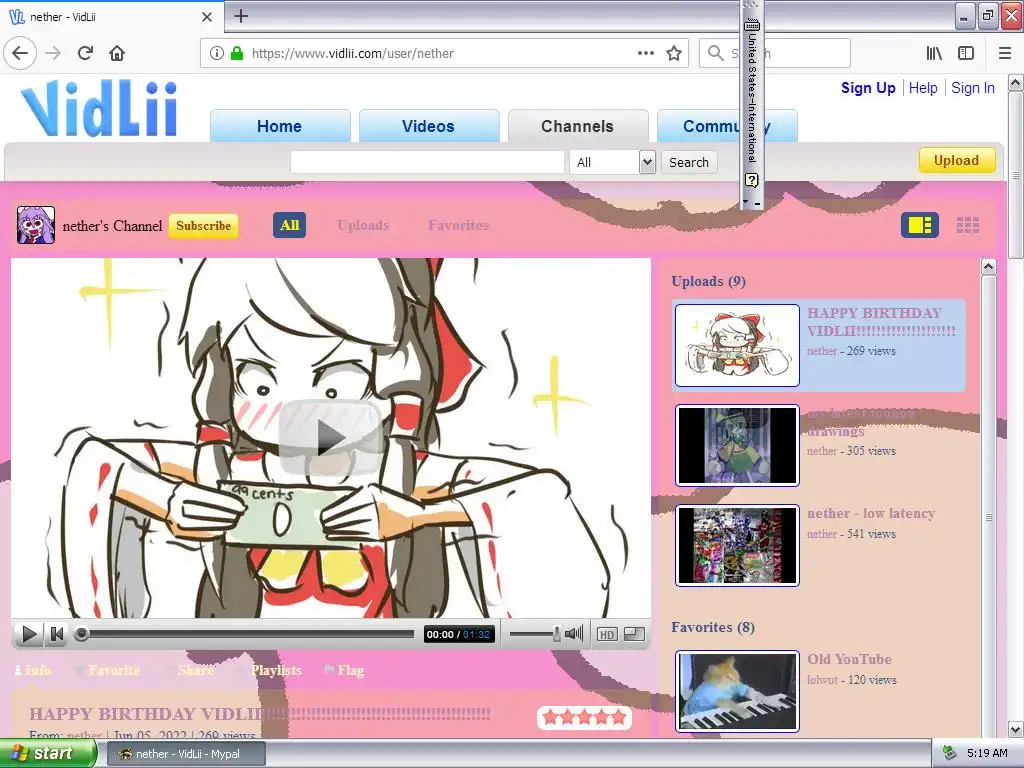Toggle the browser sidebar icon
Screen dimensions: 1024x768
966,53
